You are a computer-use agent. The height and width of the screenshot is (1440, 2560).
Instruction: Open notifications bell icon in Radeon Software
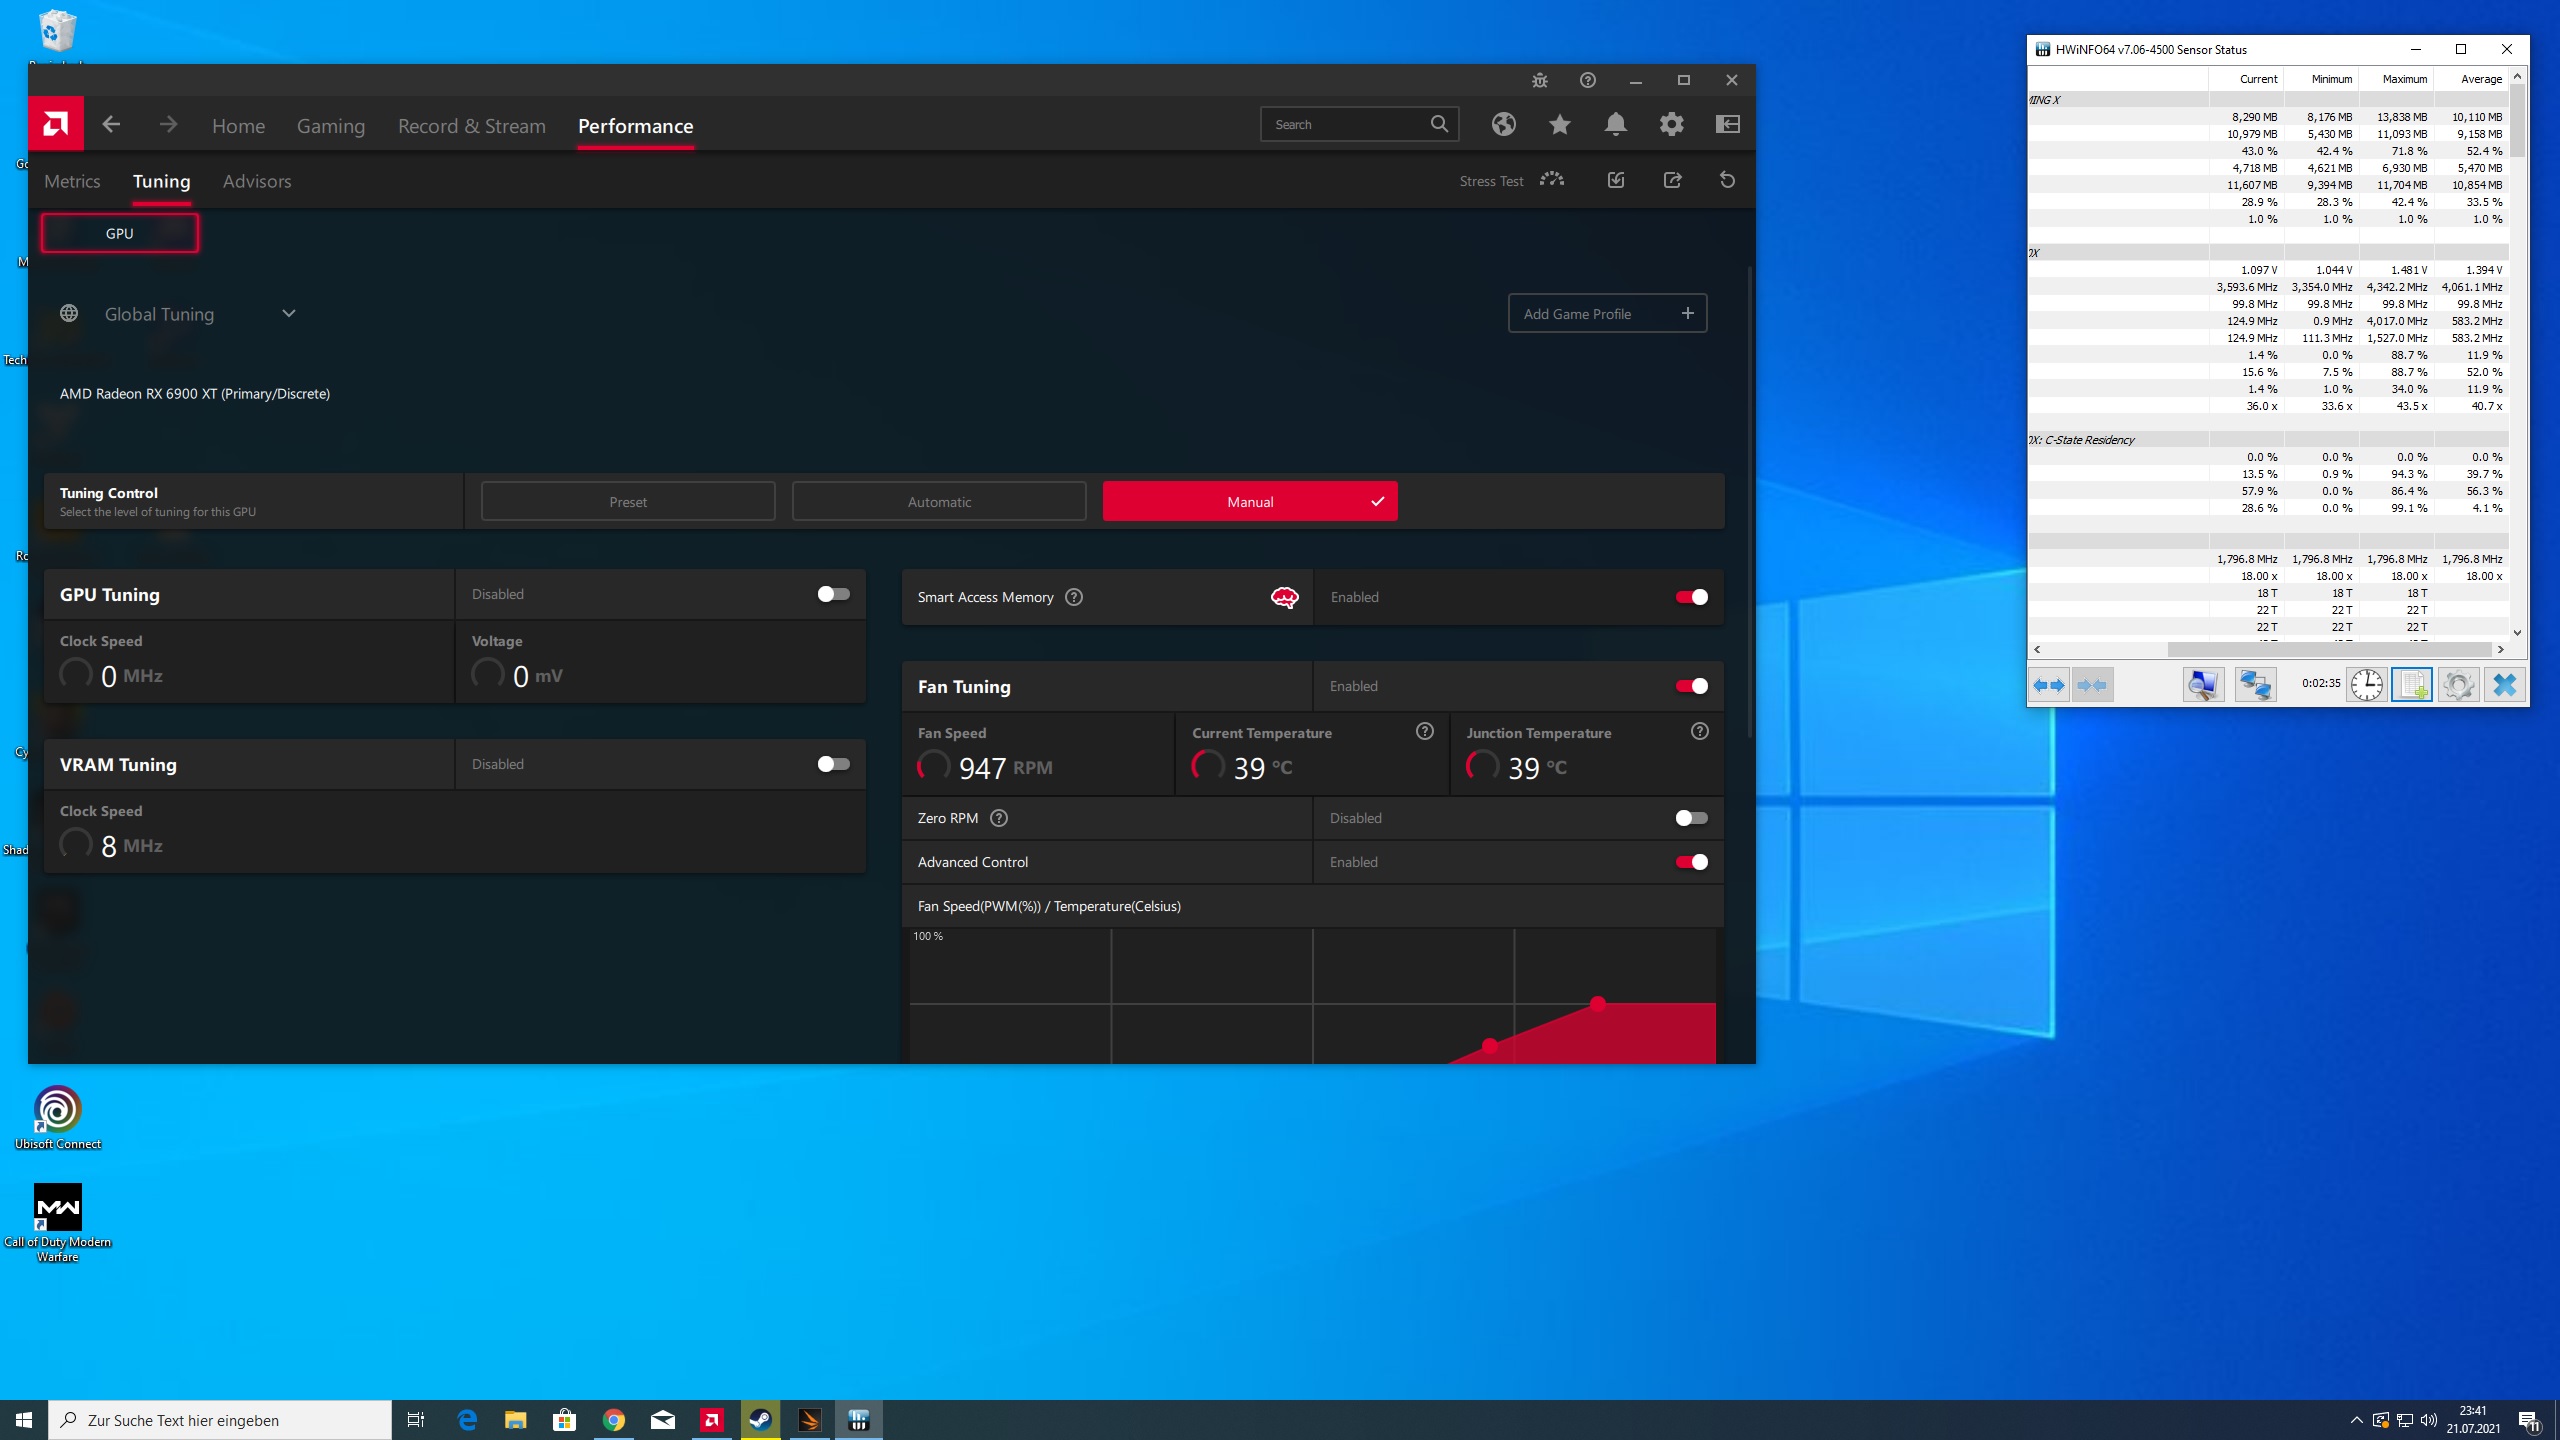pyautogui.click(x=1615, y=124)
